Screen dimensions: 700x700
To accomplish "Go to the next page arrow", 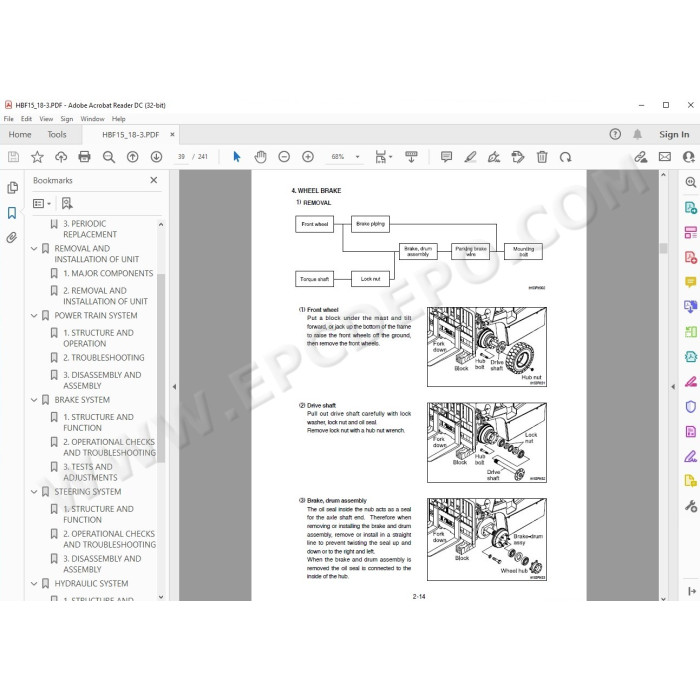I will coord(156,157).
